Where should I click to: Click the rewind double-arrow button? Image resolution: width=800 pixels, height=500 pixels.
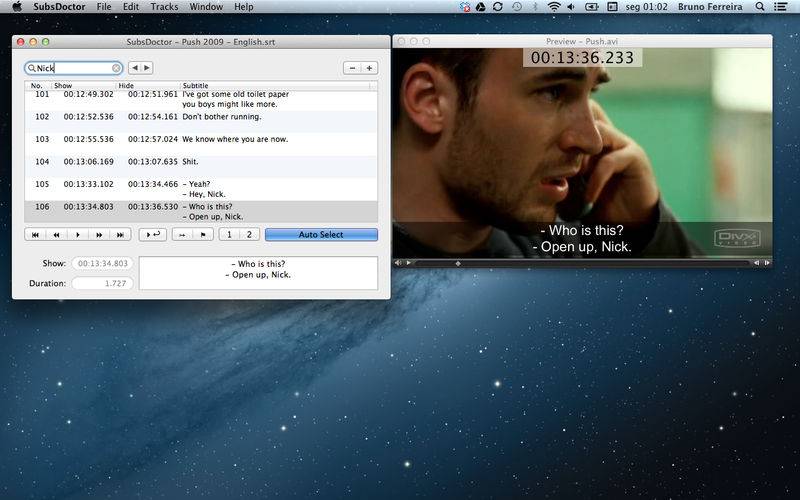(x=56, y=235)
